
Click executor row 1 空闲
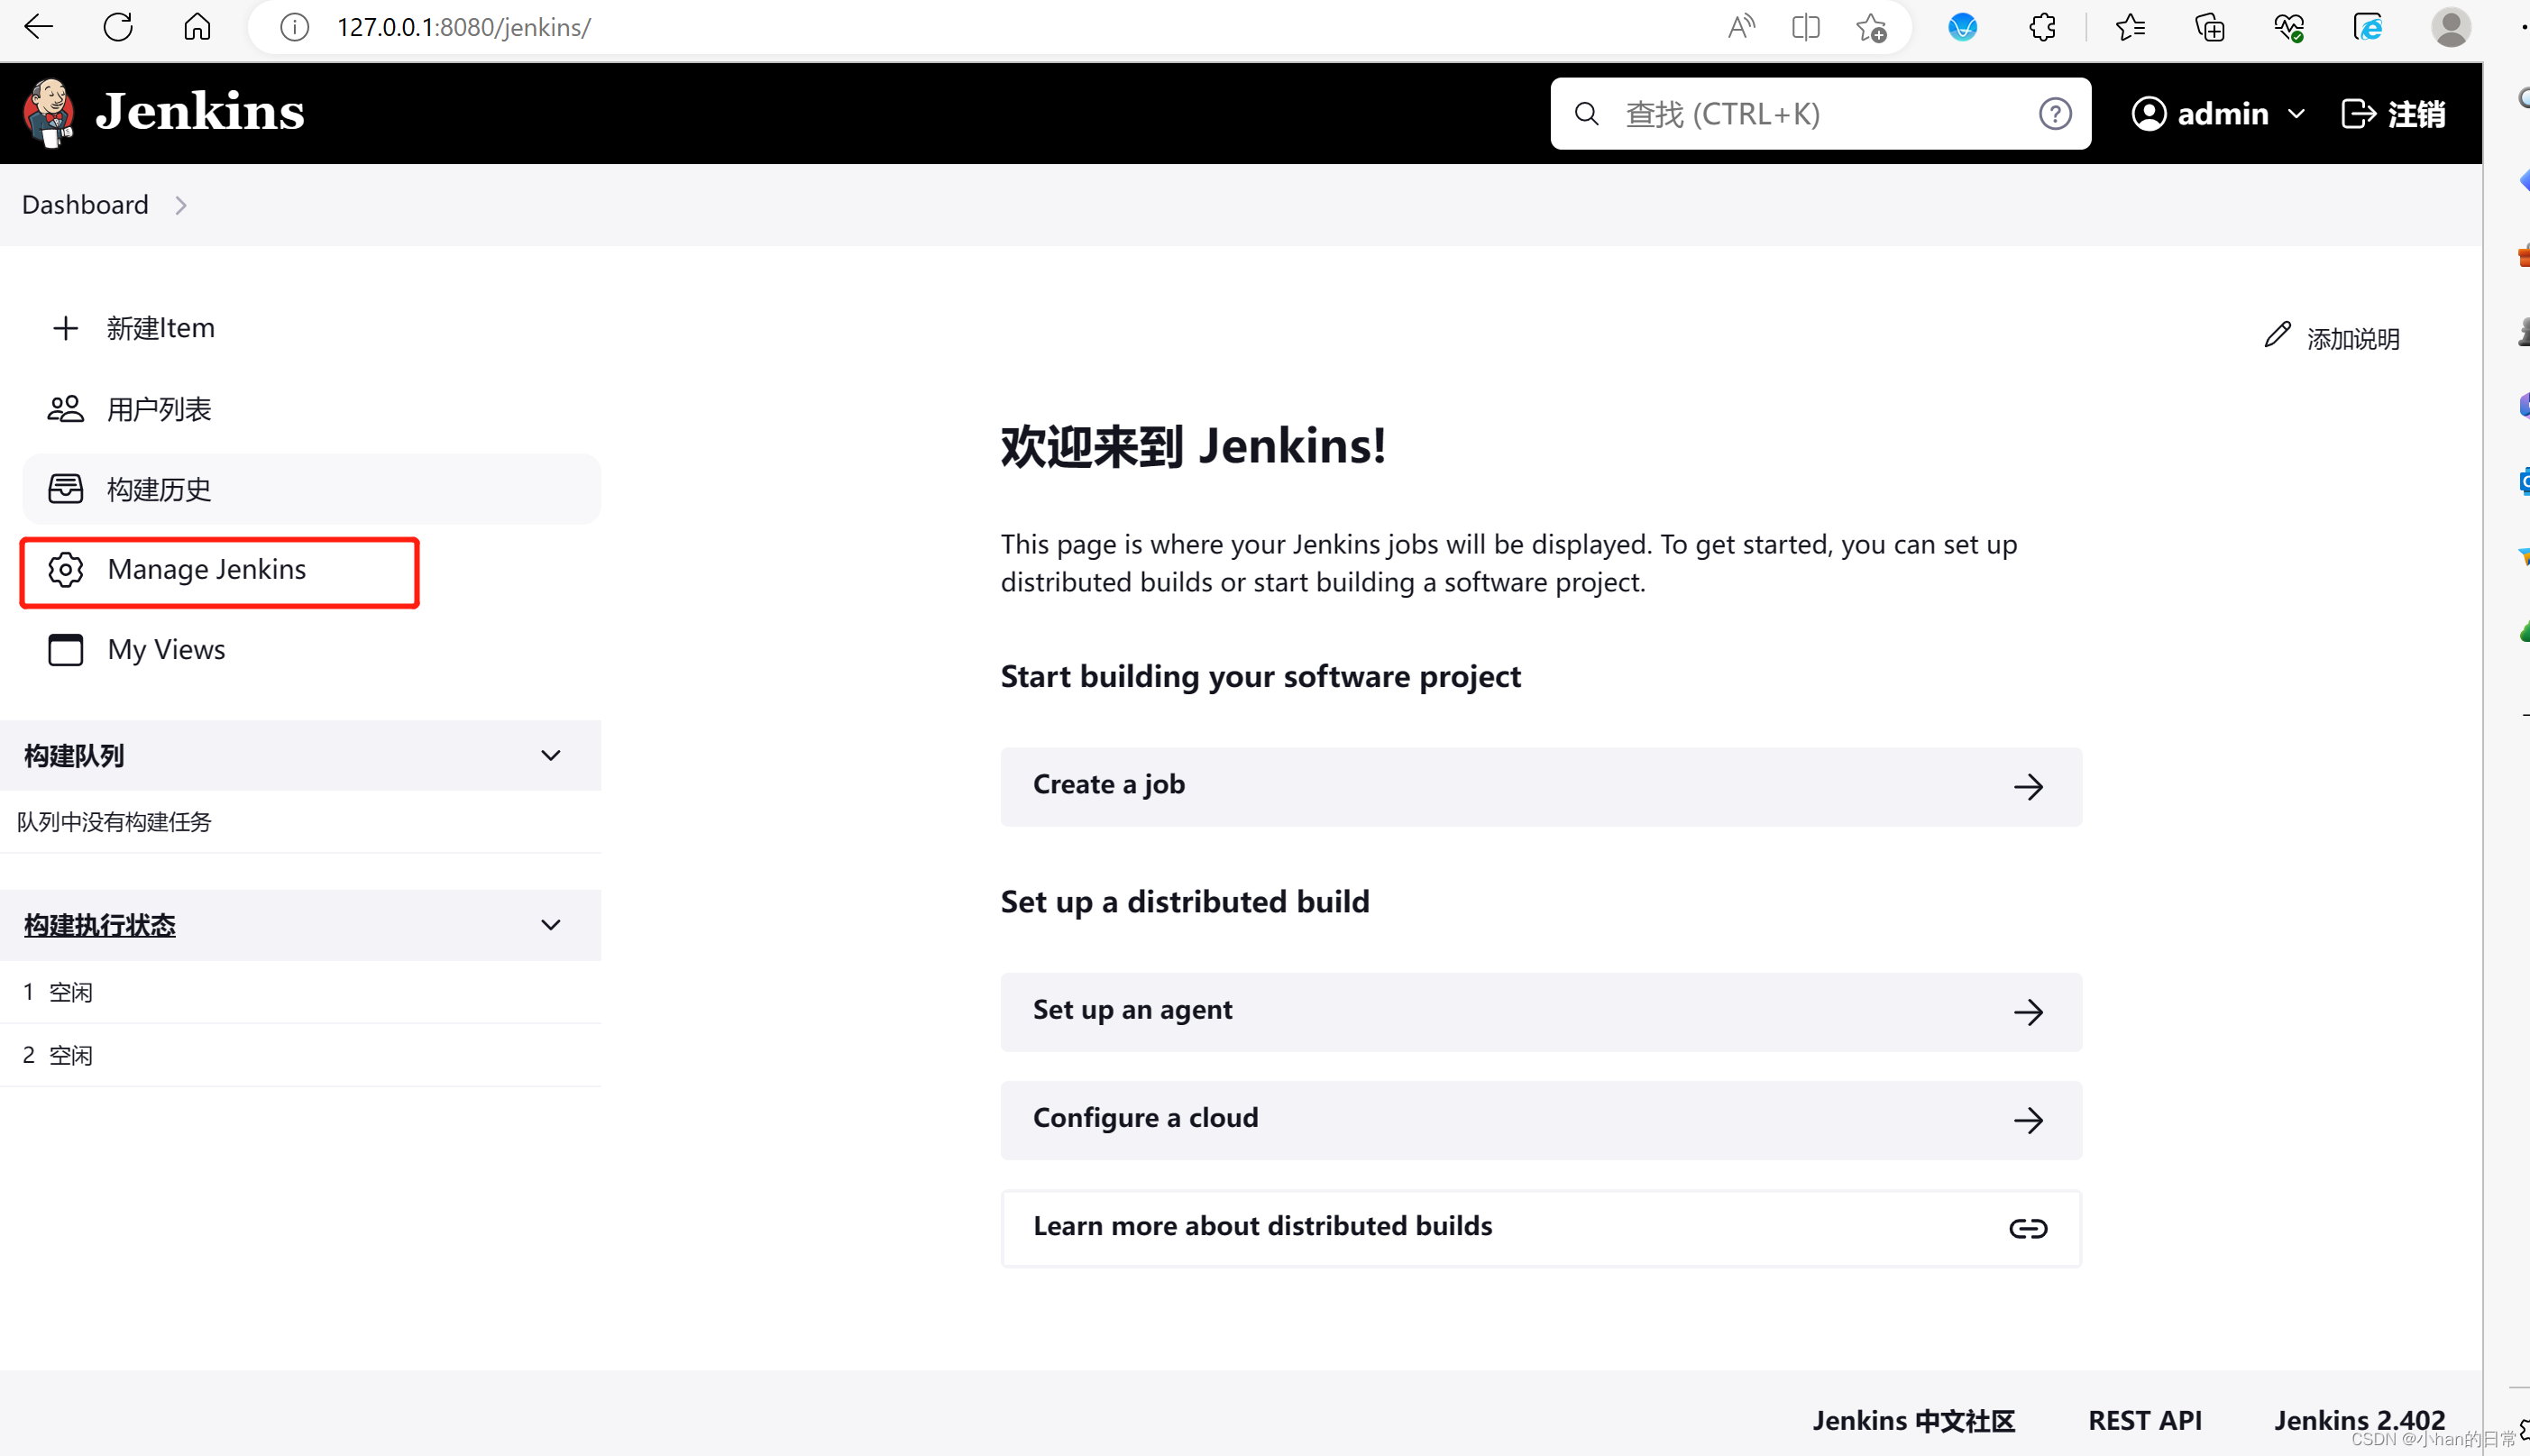coord(300,992)
